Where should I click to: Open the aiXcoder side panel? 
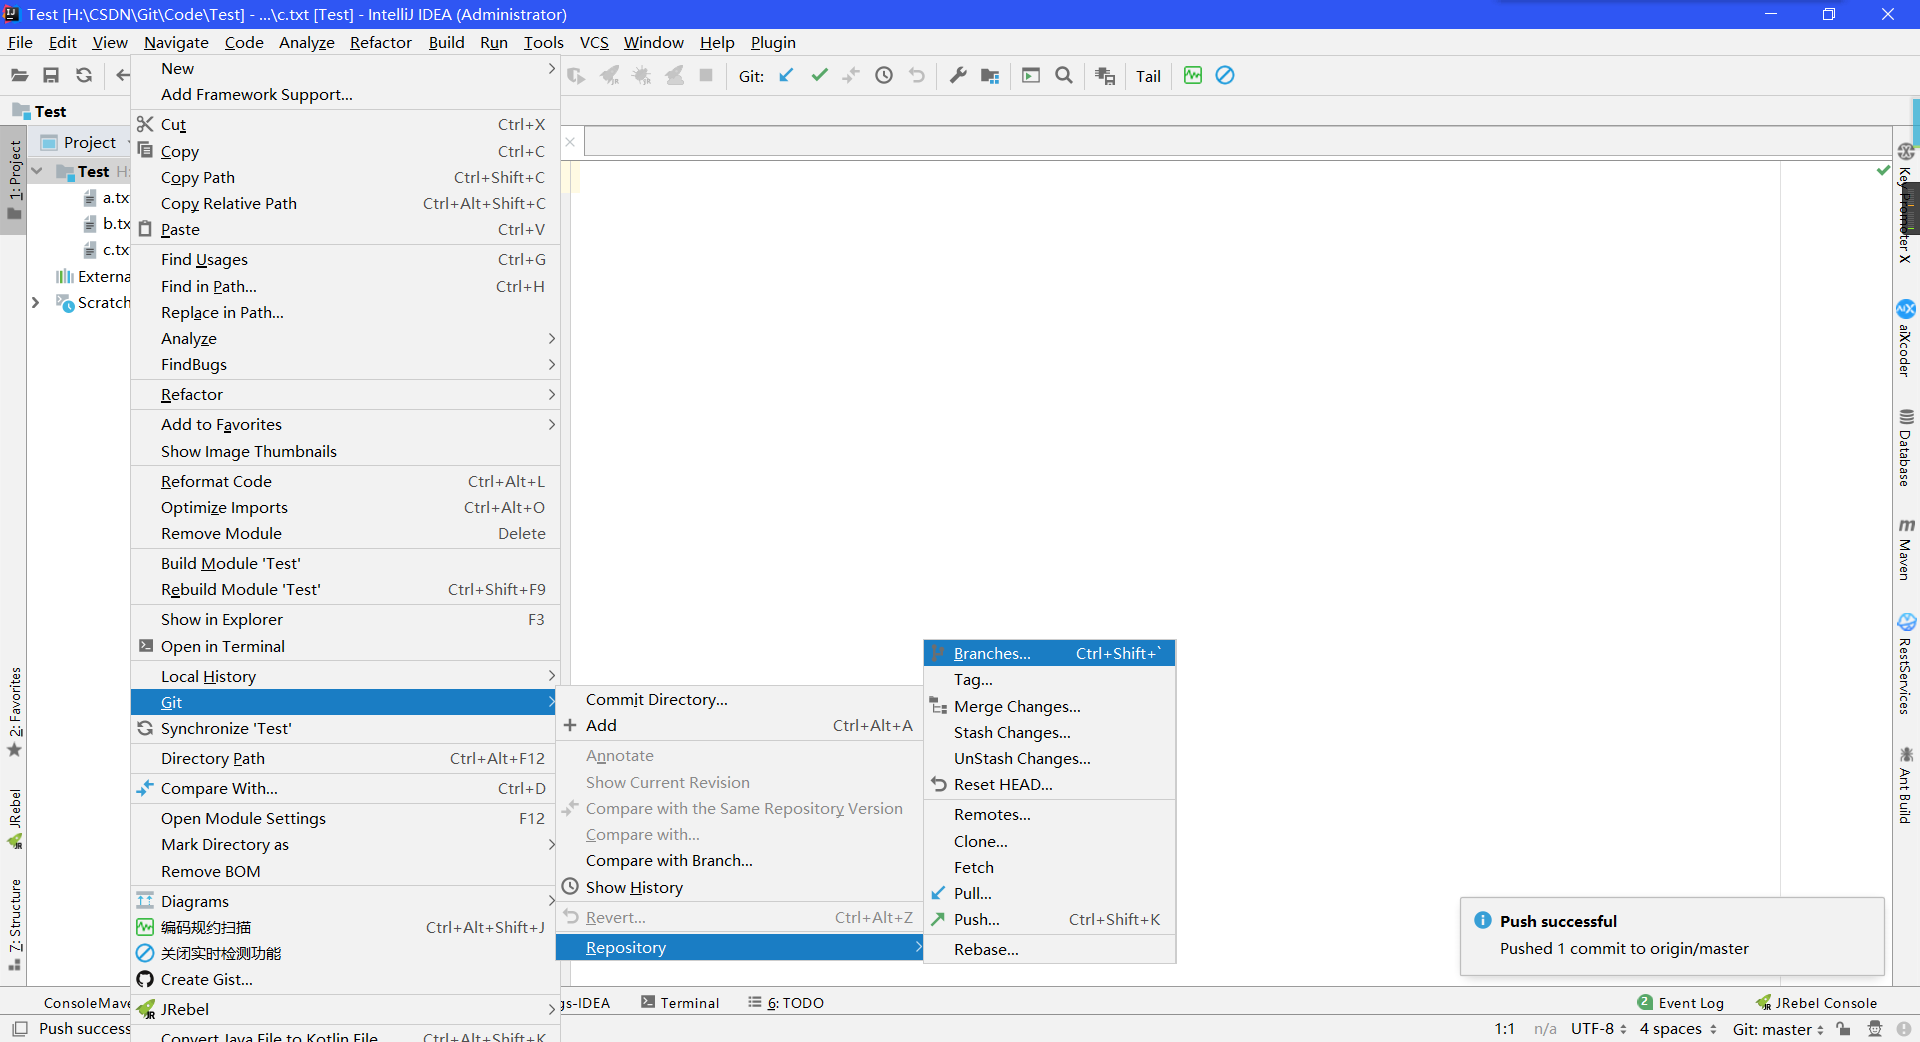click(x=1906, y=338)
